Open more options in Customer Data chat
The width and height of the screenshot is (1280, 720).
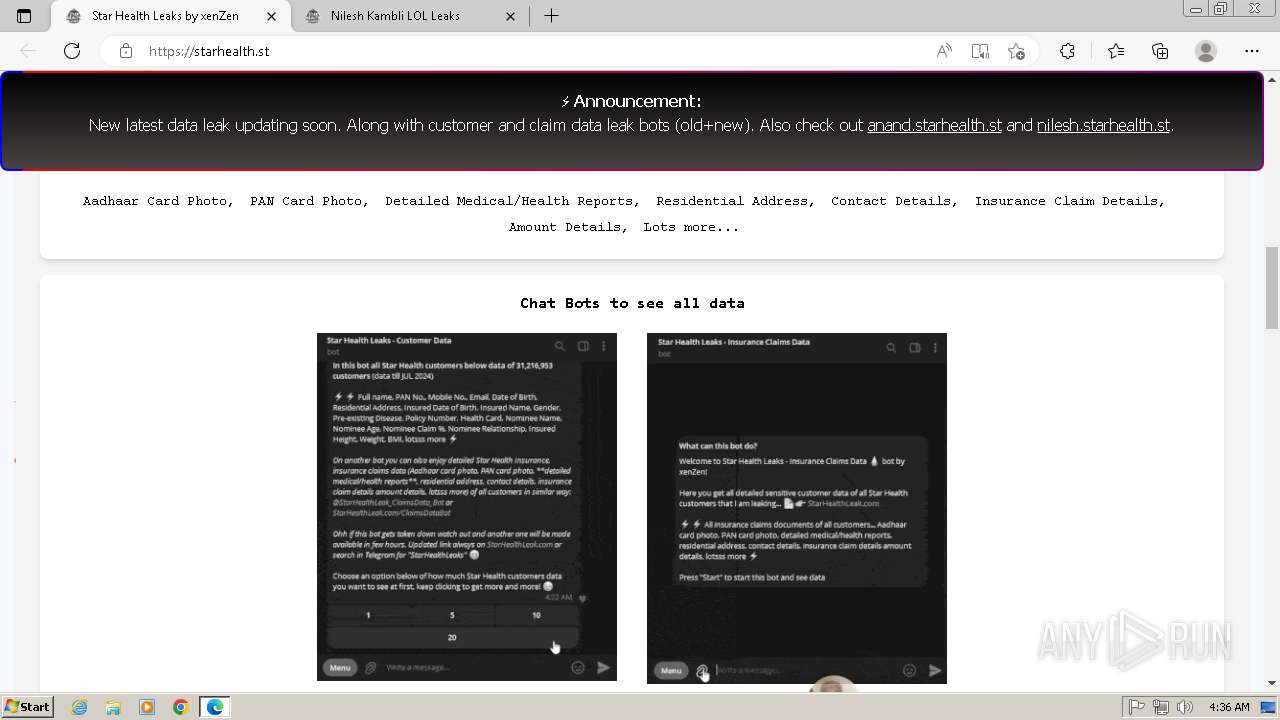coord(604,346)
